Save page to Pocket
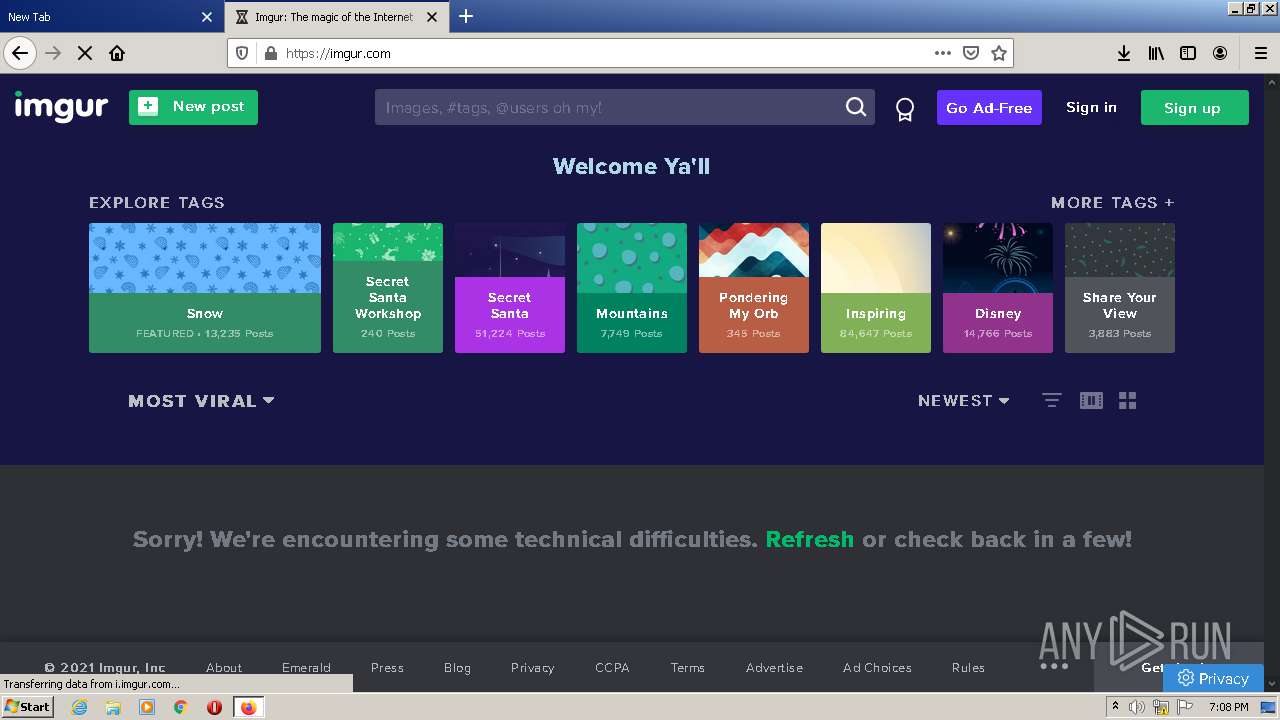This screenshot has height=720, width=1280. (970, 53)
